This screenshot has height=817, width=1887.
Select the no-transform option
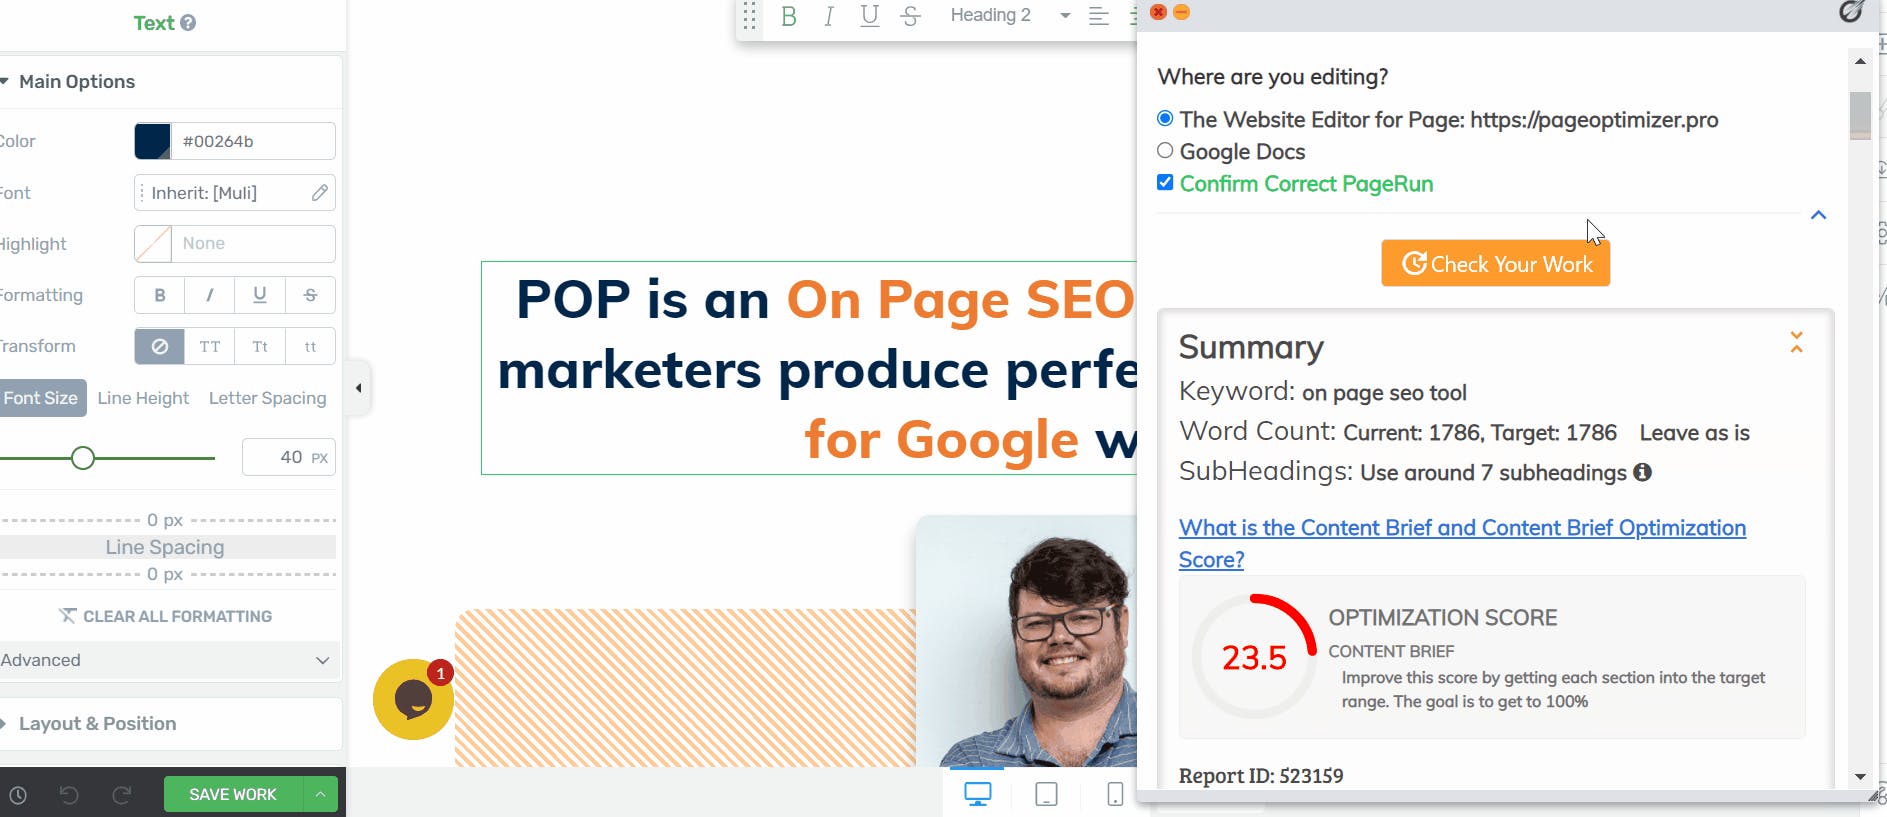(159, 346)
